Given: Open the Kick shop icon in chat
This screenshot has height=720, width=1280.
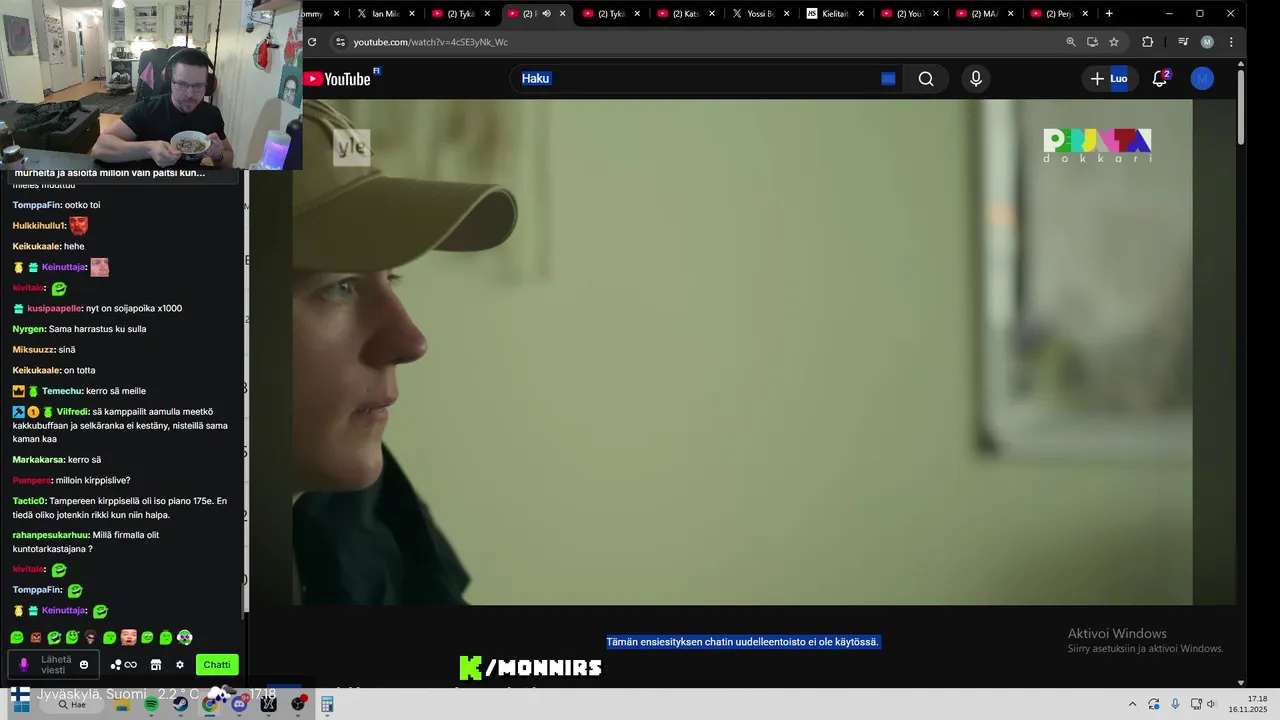Looking at the screenshot, I should click(x=156, y=665).
